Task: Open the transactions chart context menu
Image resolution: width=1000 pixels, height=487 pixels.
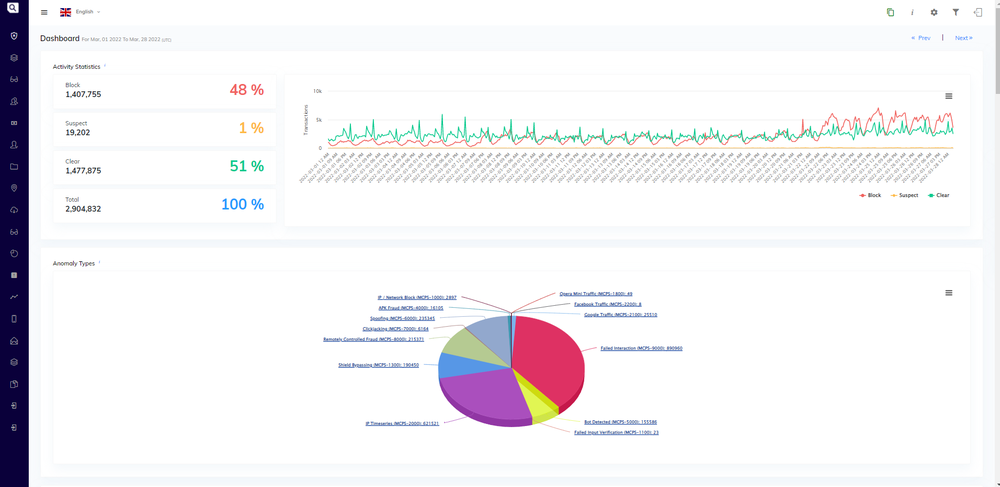Action: [x=948, y=96]
